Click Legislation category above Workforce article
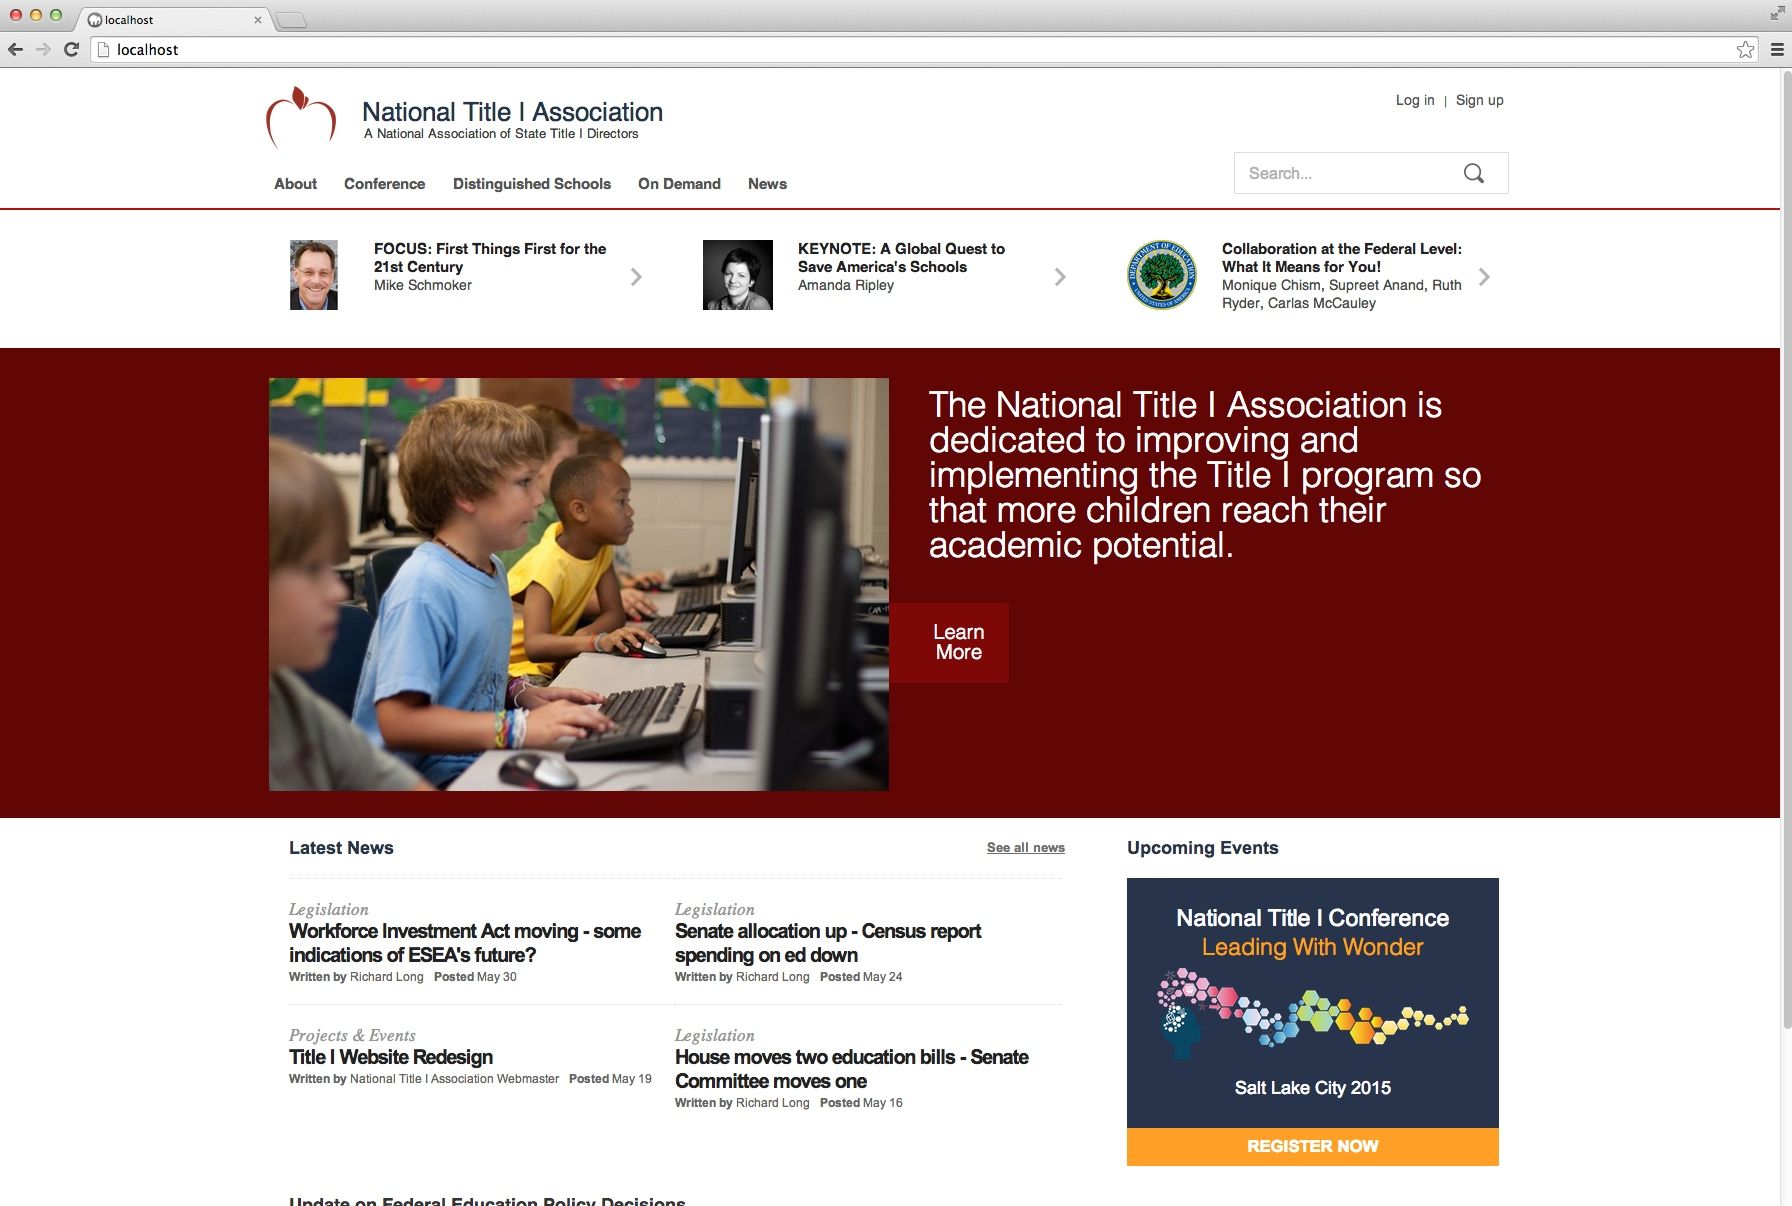1792x1206 pixels. 328,909
